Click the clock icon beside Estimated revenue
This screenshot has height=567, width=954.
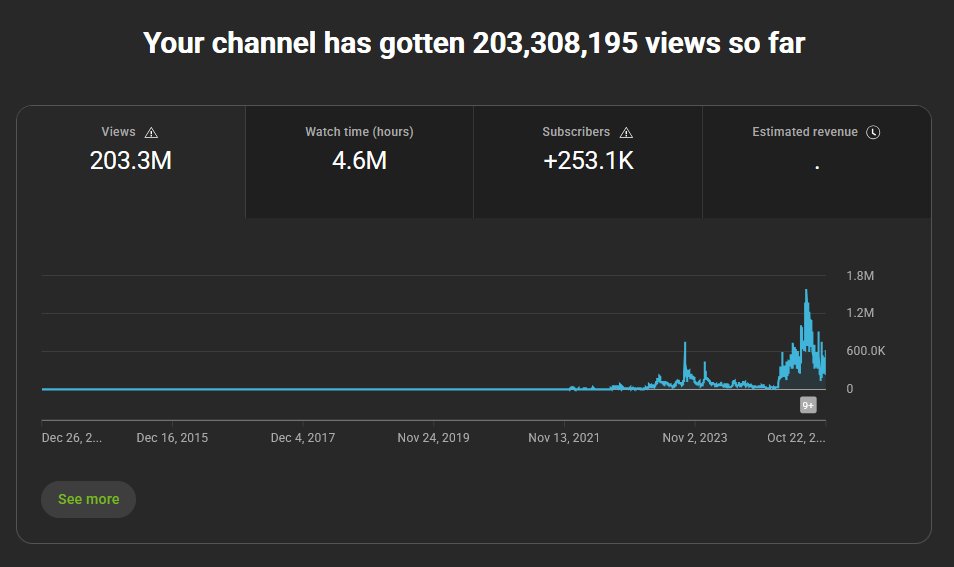[x=873, y=132]
